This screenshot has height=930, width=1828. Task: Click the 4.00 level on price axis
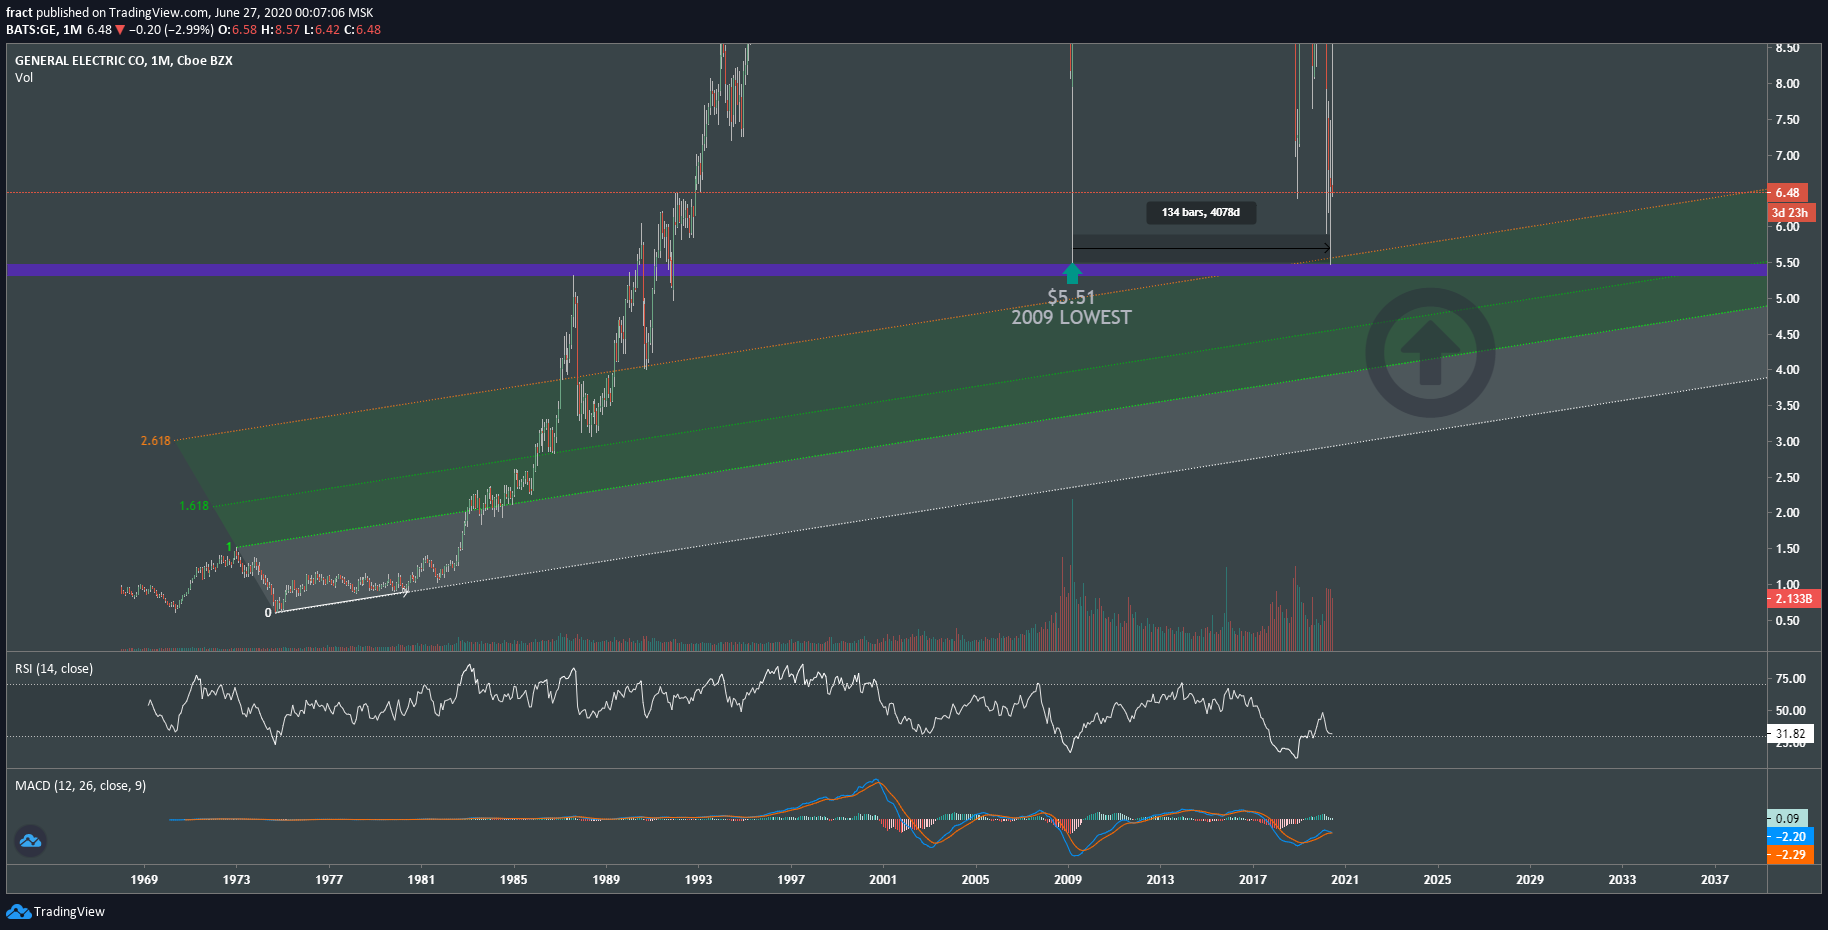coord(1787,370)
